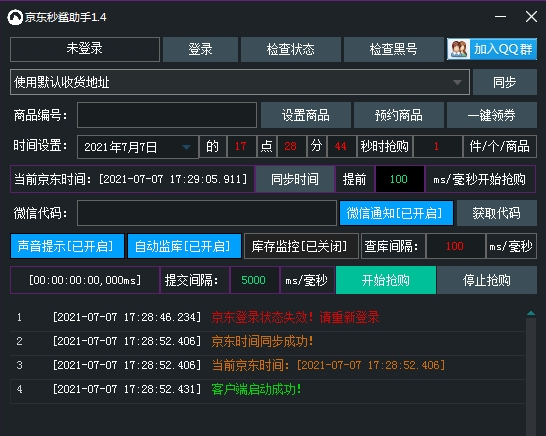Click the 查库间隔 field showing 100
The width and height of the screenshot is (546, 436).
pyautogui.click(x=455, y=246)
